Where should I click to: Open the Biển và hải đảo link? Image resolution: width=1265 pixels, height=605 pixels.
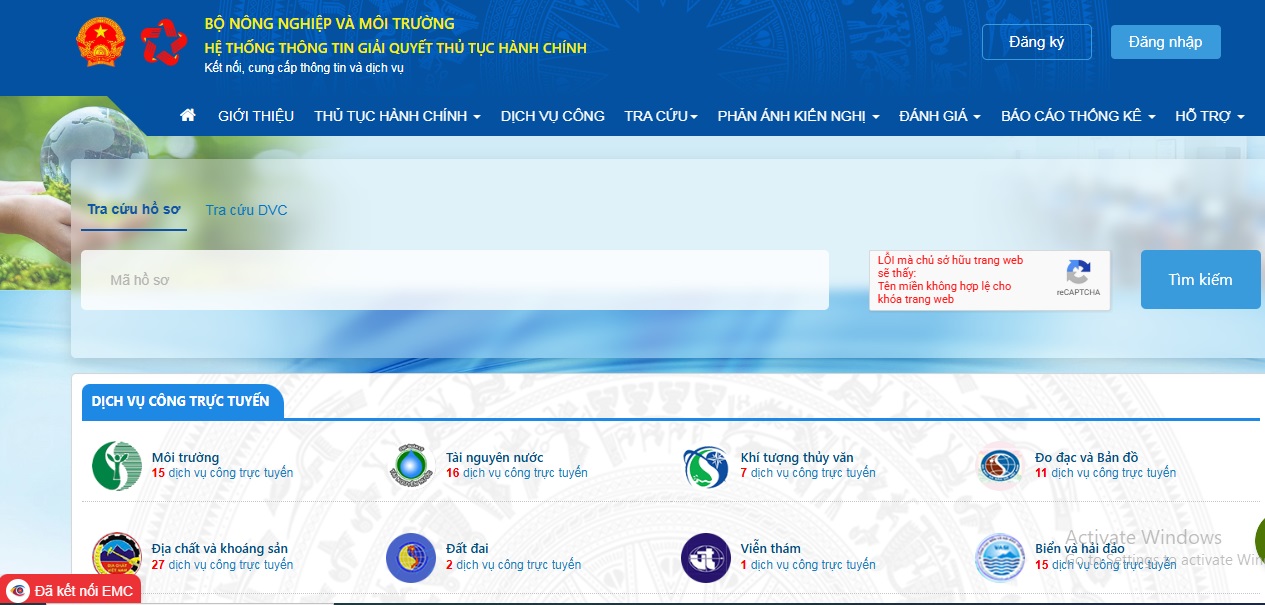pyautogui.click(x=1080, y=549)
